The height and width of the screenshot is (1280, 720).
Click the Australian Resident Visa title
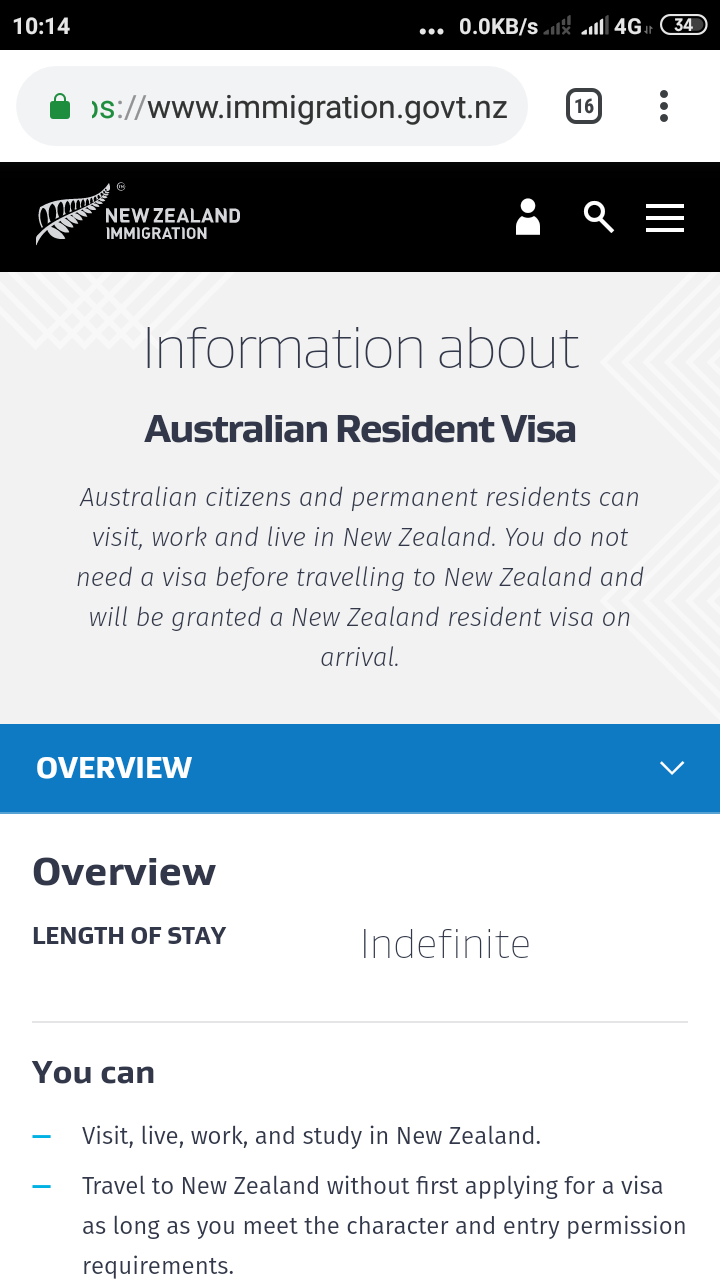click(x=360, y=429)
